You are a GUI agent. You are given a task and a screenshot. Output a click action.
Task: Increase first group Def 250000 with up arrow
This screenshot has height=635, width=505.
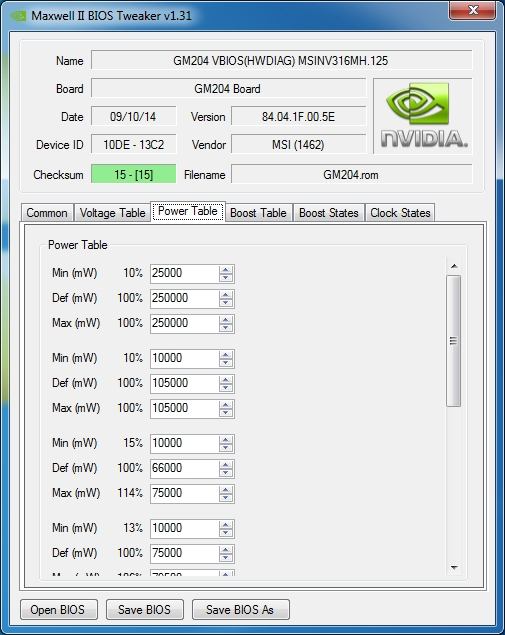click(226, 295)
